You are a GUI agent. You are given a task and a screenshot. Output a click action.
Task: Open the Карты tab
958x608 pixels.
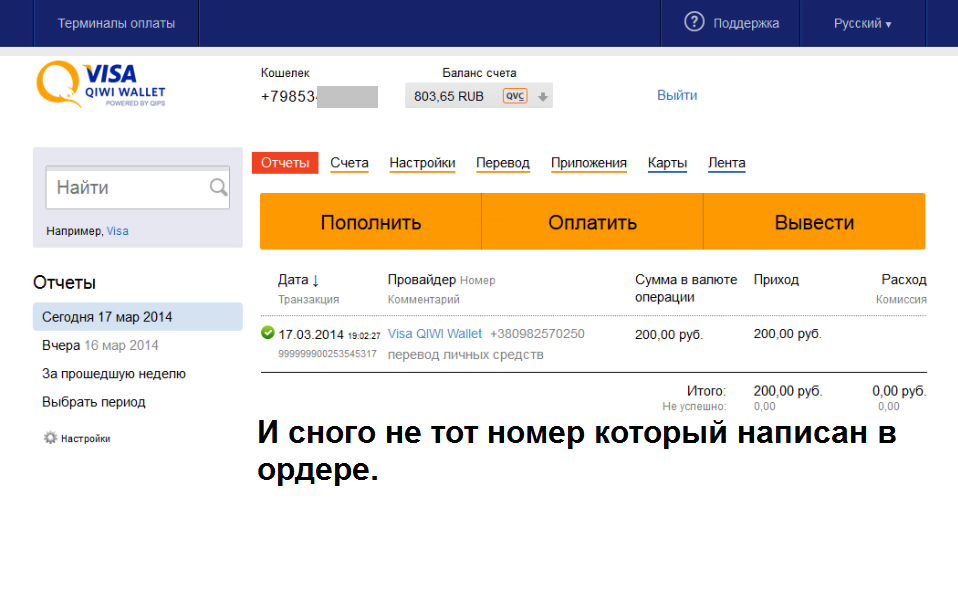(667, 163)
